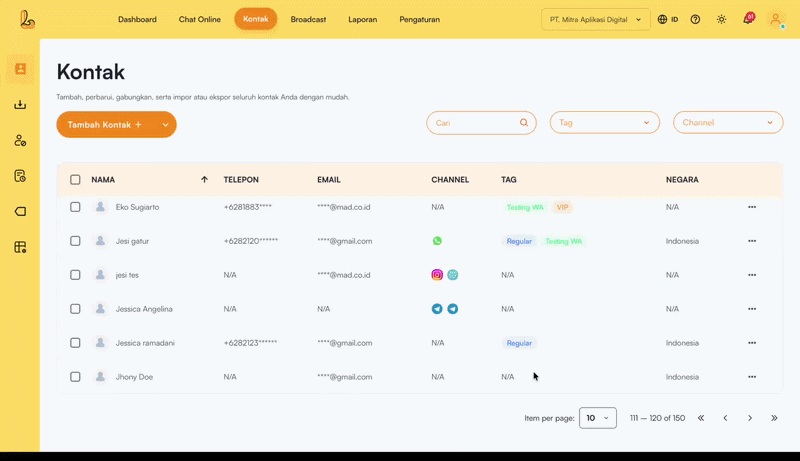The image size is (800, 461).
Task: Change items per page dropdown
Action: (597, 418)
